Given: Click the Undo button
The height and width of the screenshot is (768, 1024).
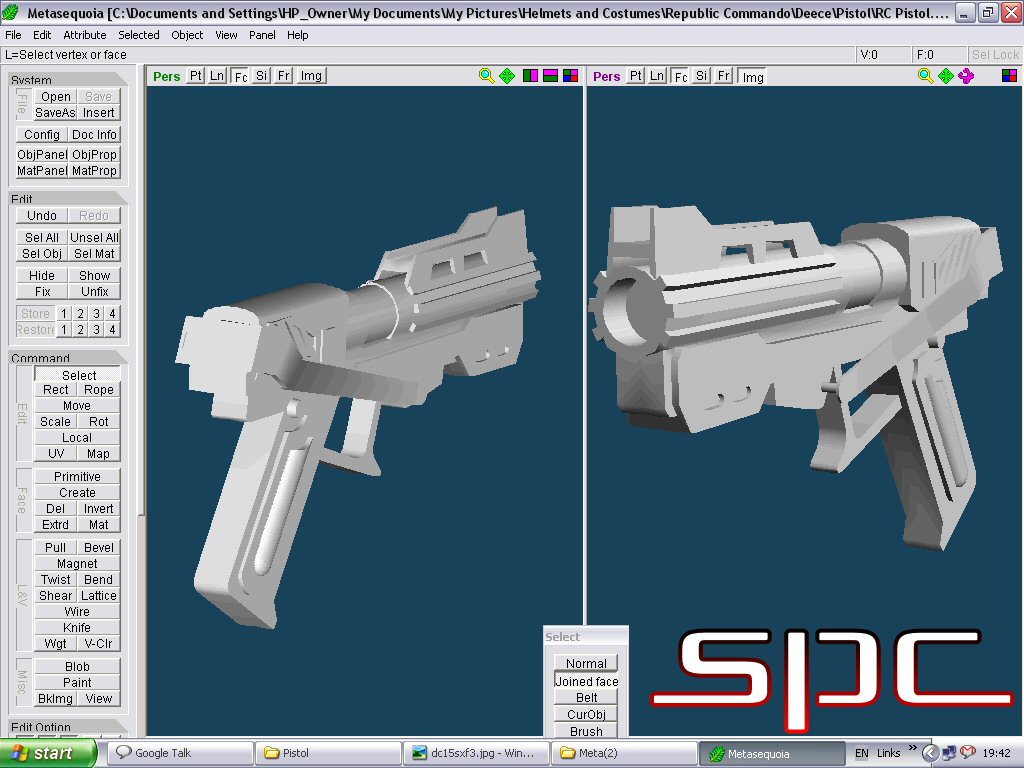Looking at the screenshot, I should [x=42, y=216].
